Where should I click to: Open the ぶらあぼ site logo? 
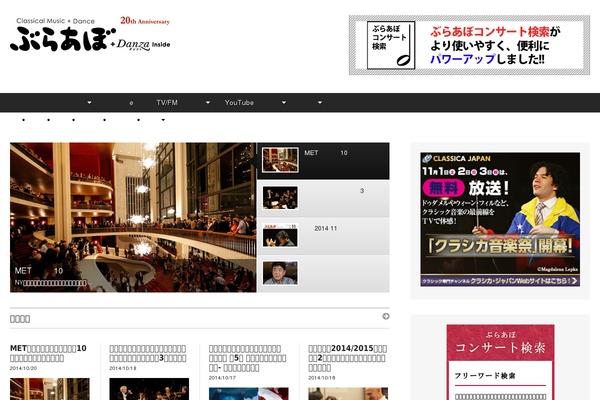(90, 34)
